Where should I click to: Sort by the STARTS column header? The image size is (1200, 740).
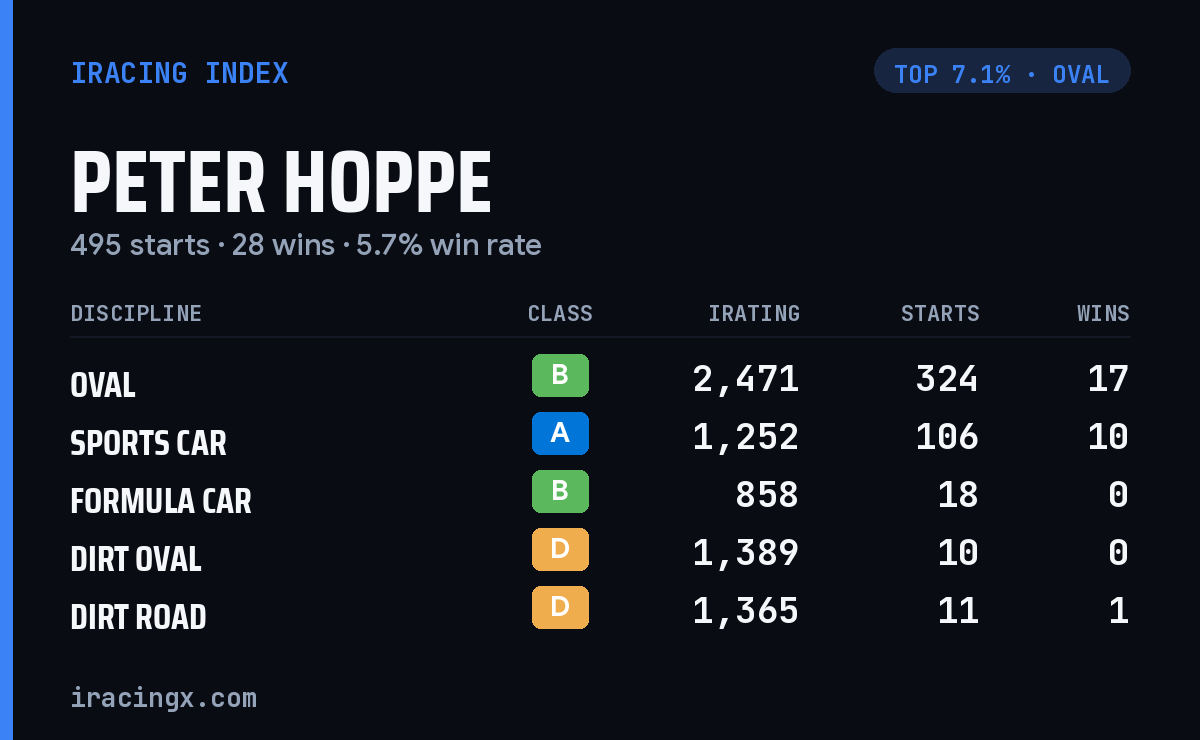pos(940,314)
